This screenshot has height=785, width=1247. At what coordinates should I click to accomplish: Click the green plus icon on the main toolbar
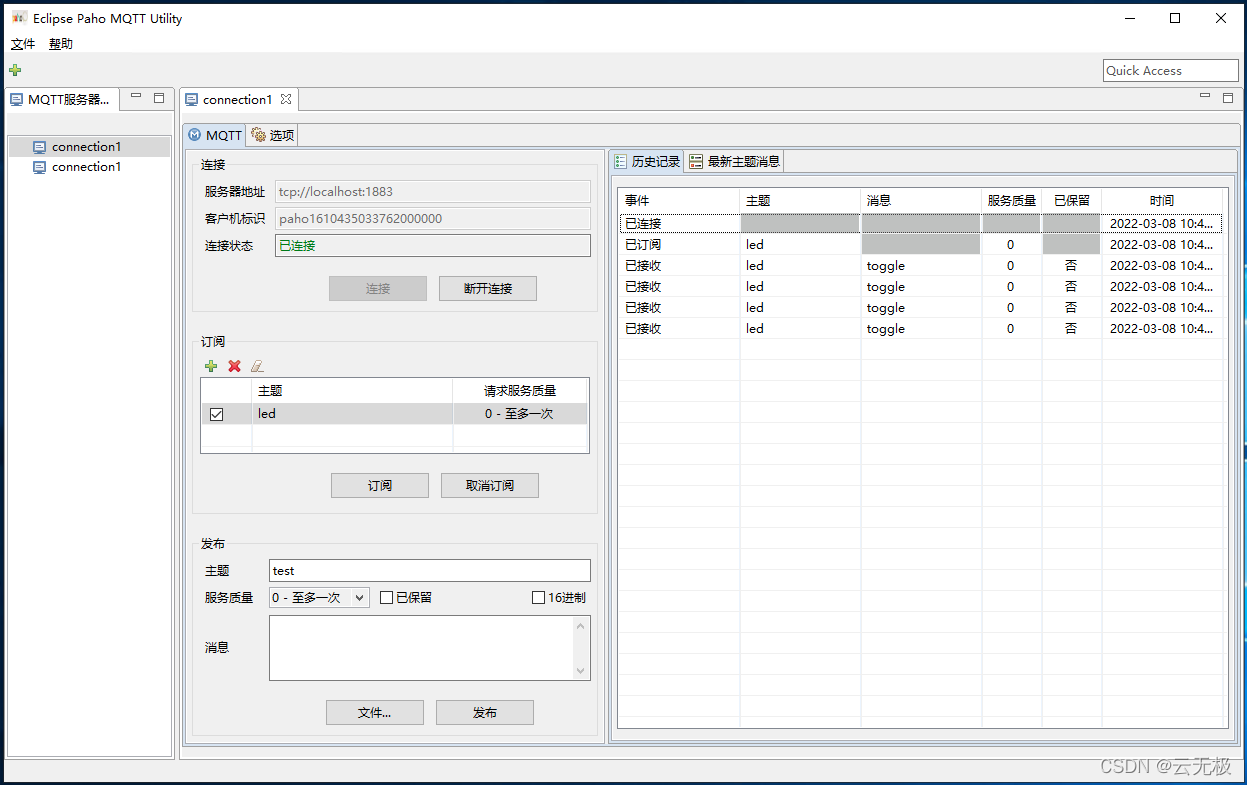coord(14,70)
